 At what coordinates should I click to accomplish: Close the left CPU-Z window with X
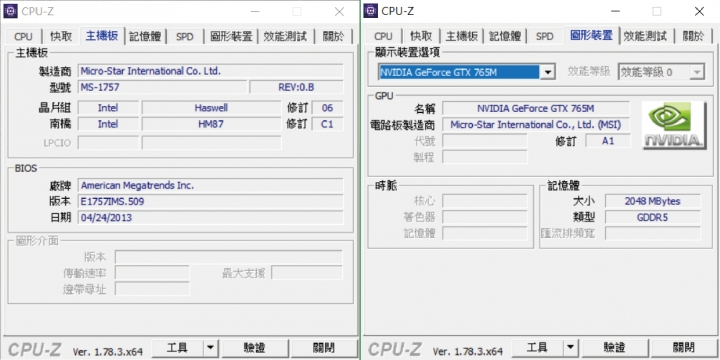point(339,11)
